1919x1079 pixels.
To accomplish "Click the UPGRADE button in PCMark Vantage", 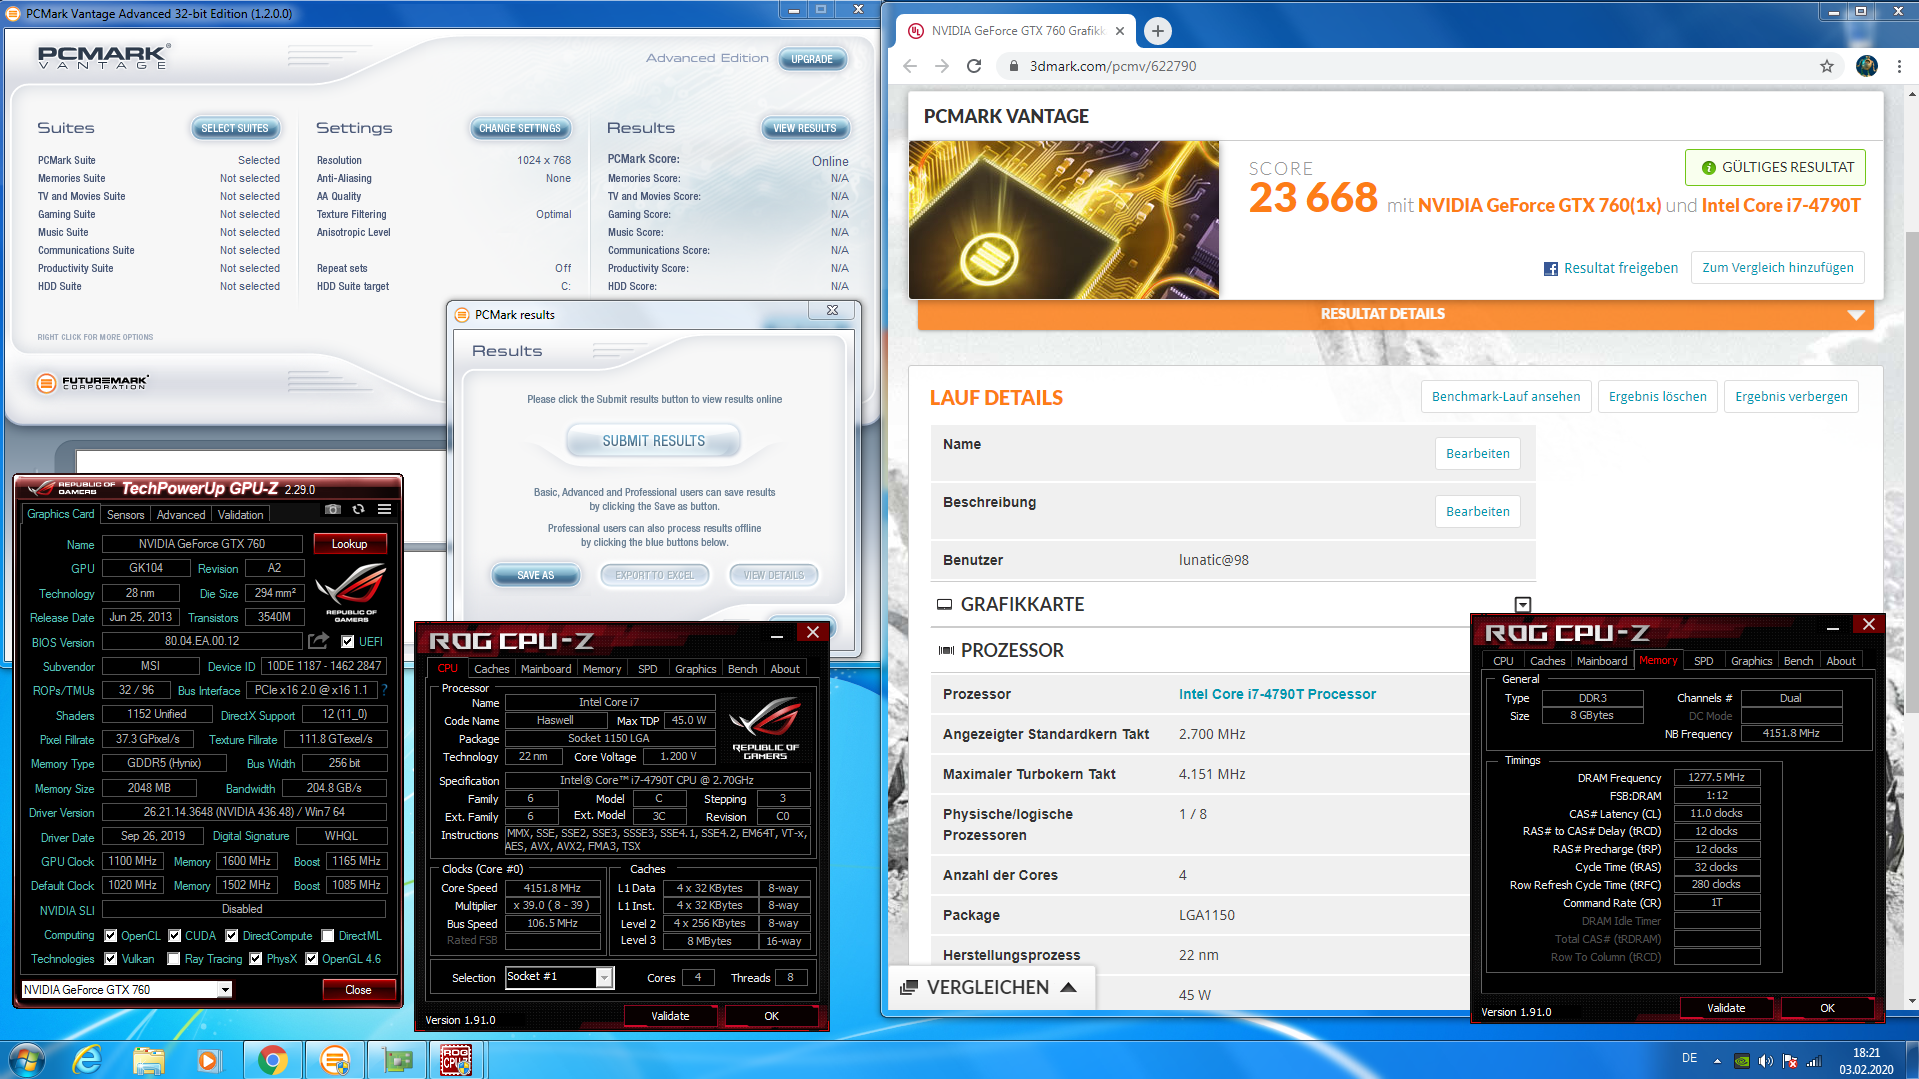I will pos(812,59).
